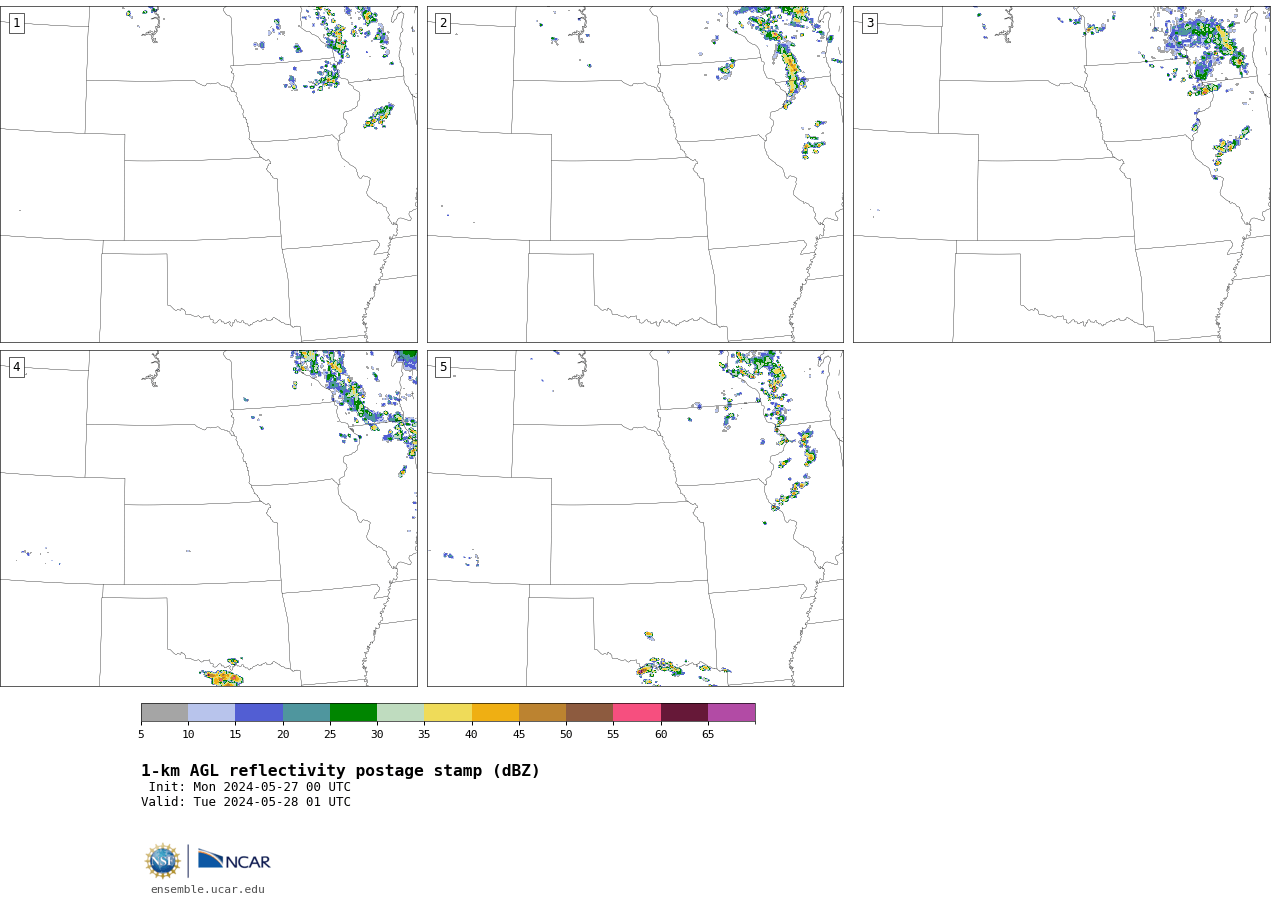This screenshot has height=901, width=1280.
Task: Click the colorbar tick label 5
Action: click(141, 734)
